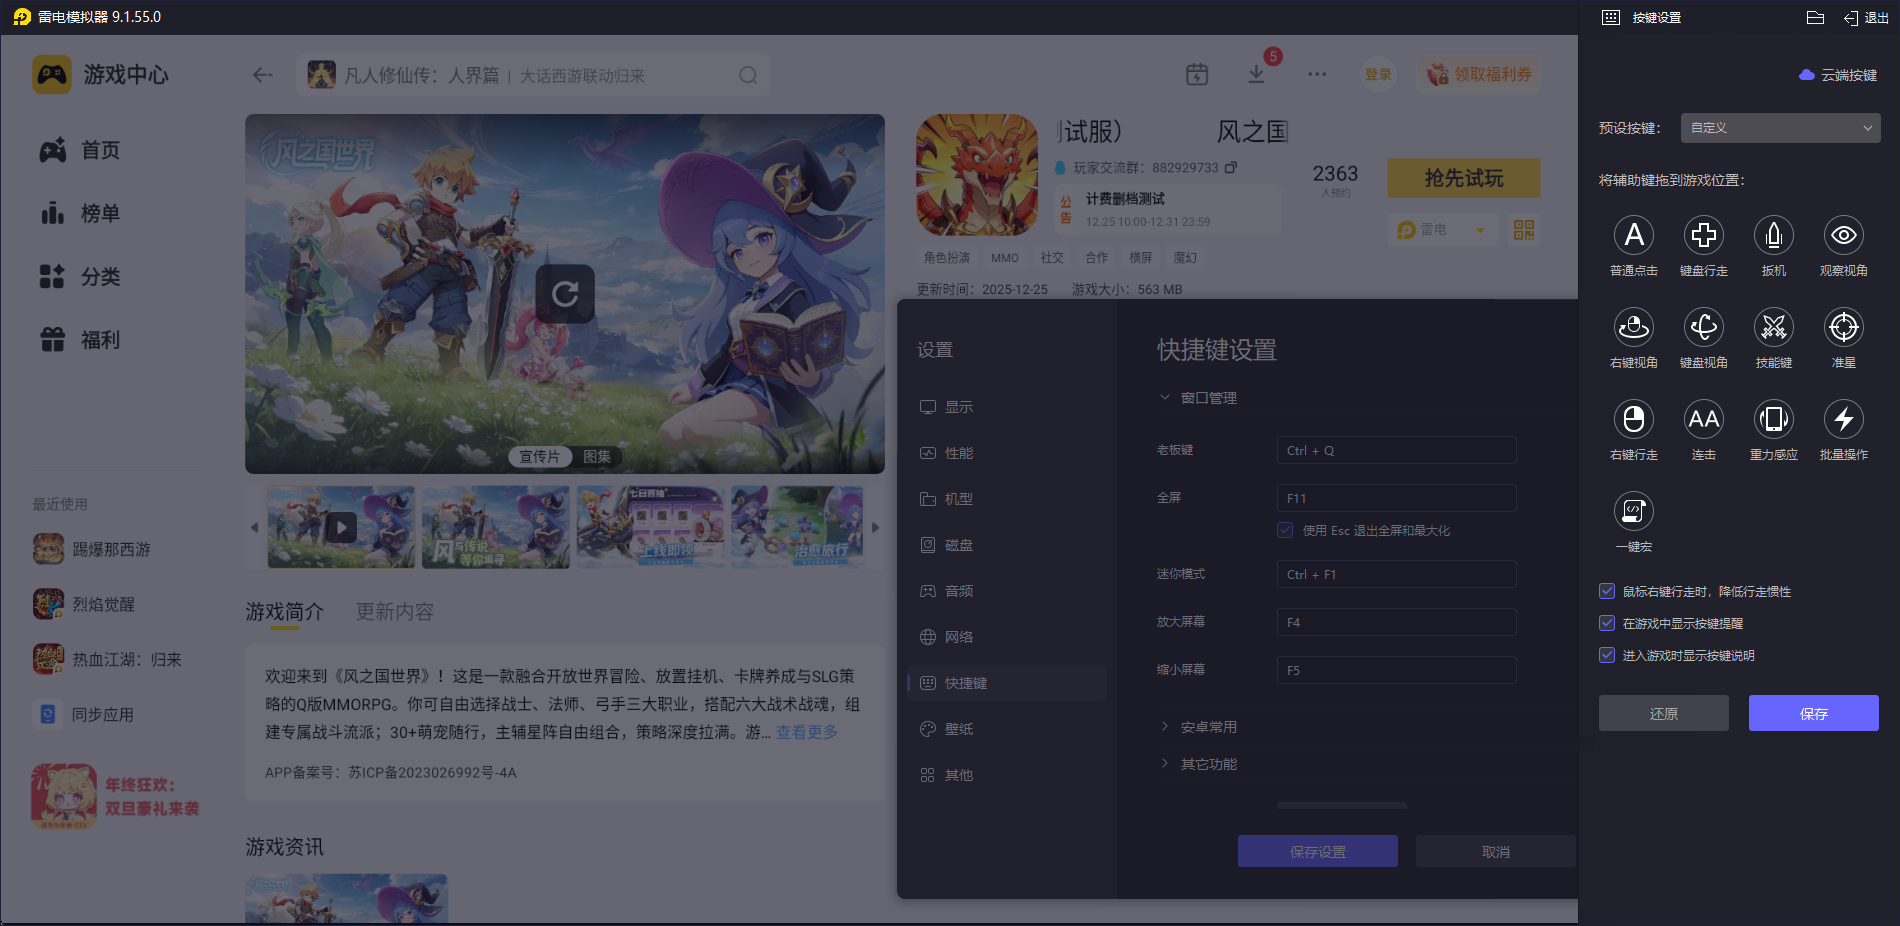Click the search magnifier icon
Screen dimensions: 1900x926
748,75
